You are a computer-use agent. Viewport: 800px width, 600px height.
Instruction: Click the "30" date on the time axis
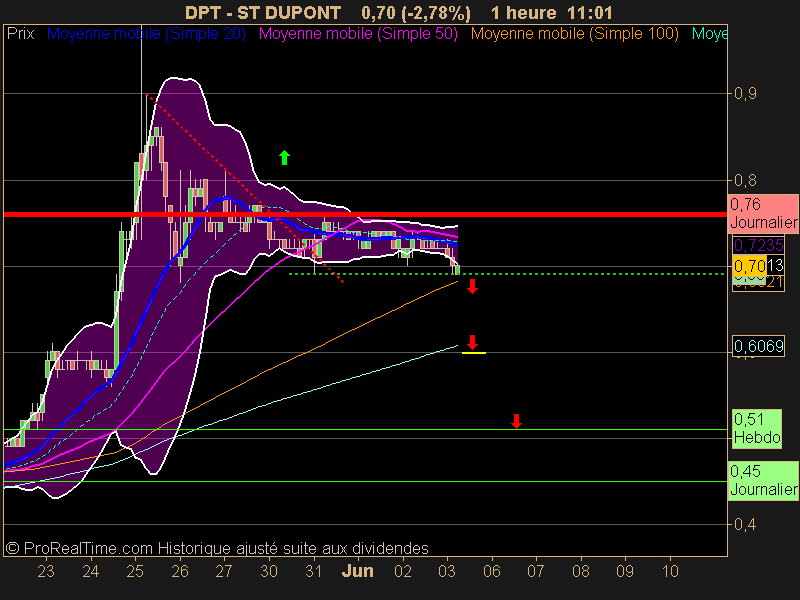269,571
